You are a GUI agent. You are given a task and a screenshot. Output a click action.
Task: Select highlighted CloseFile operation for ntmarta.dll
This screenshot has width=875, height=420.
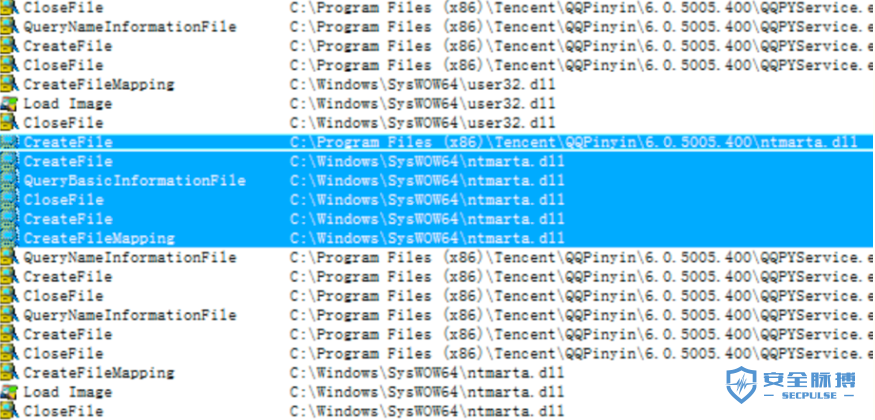(x=63, y=200)
